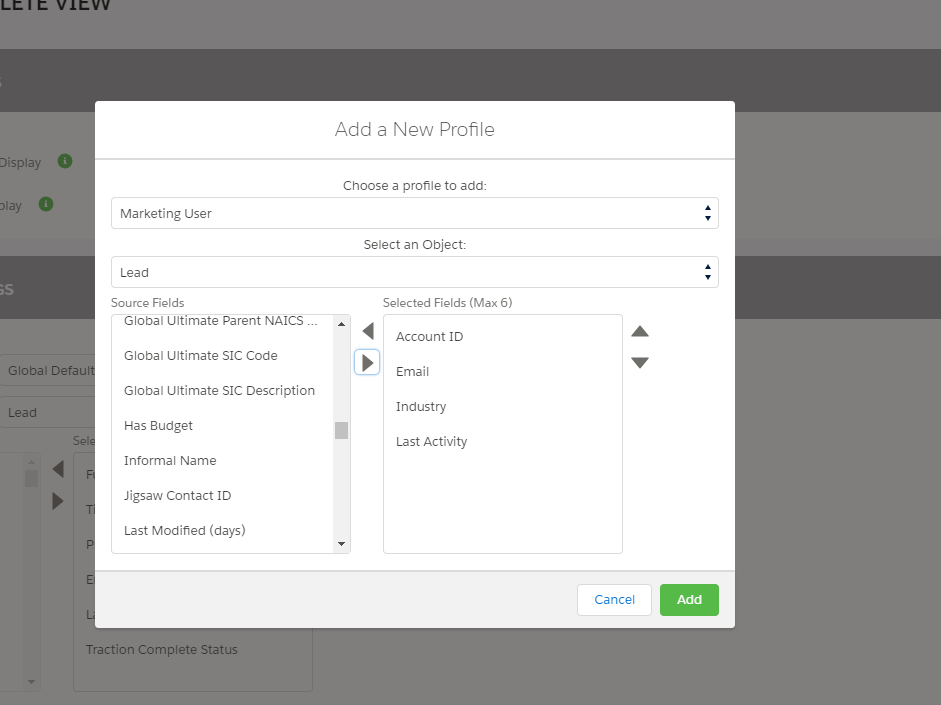Viewport: 941px width, 705px height.
Task: Move selected field up with up arrow
Action: pos(640,331)
